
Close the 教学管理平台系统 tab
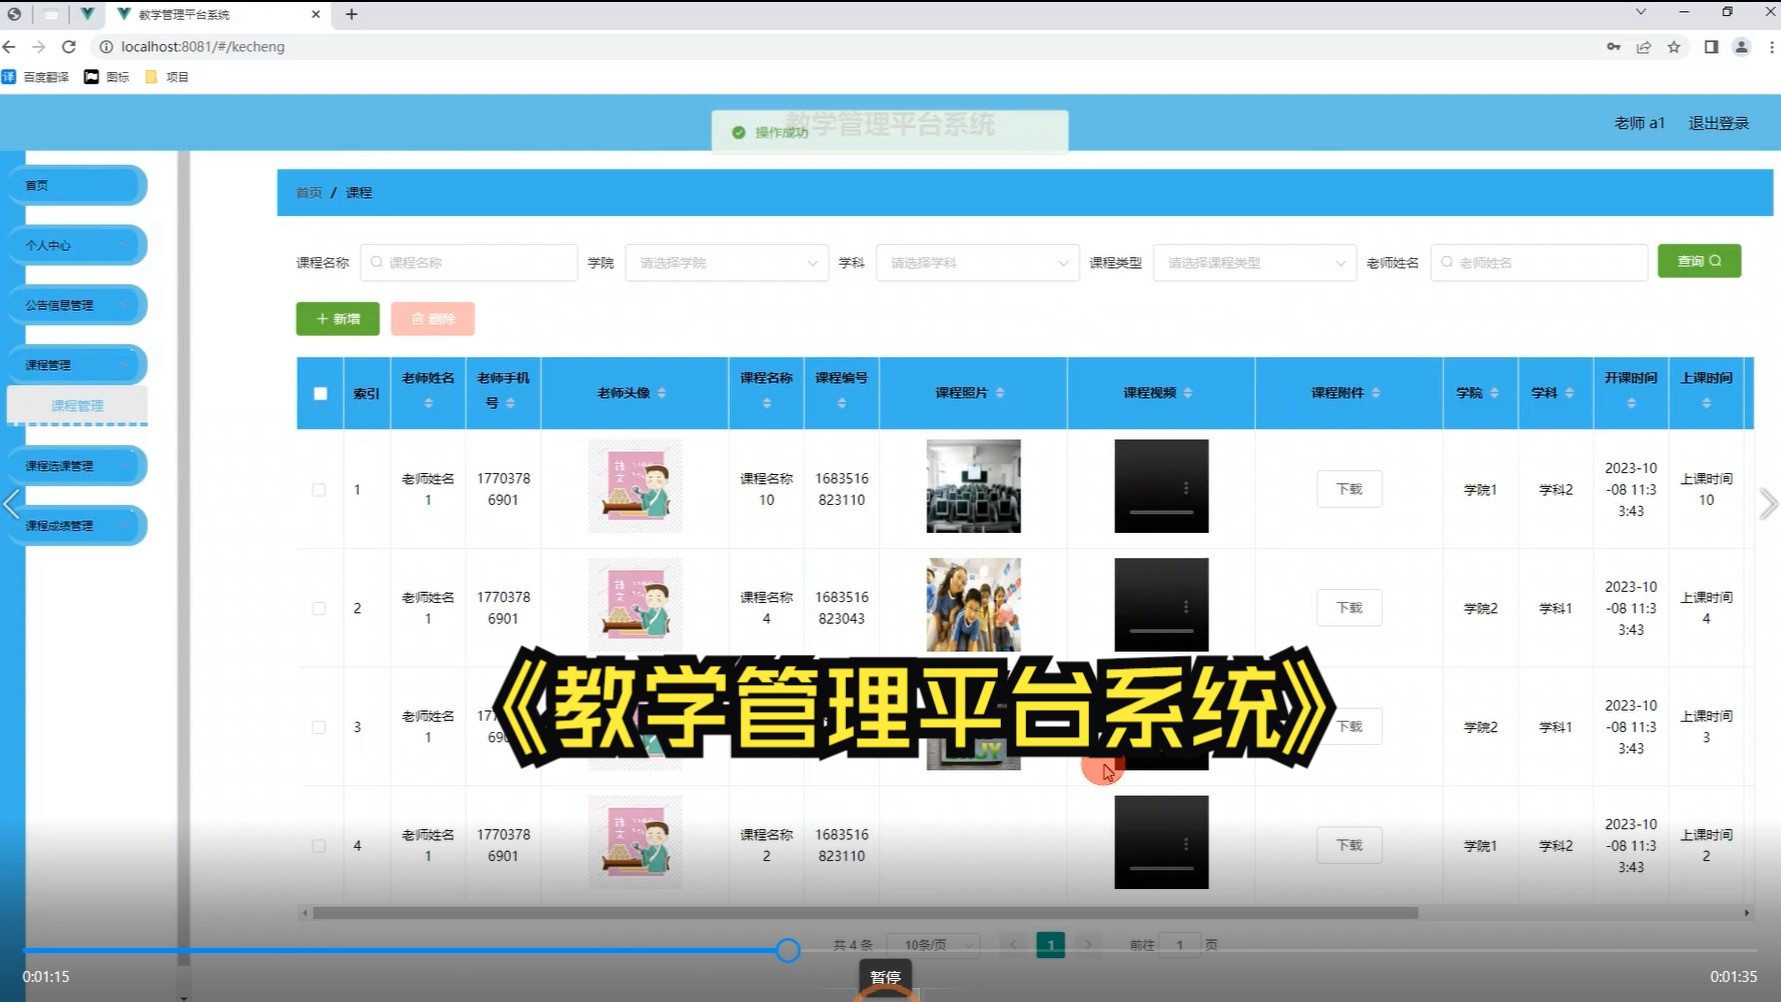[316, 14]
